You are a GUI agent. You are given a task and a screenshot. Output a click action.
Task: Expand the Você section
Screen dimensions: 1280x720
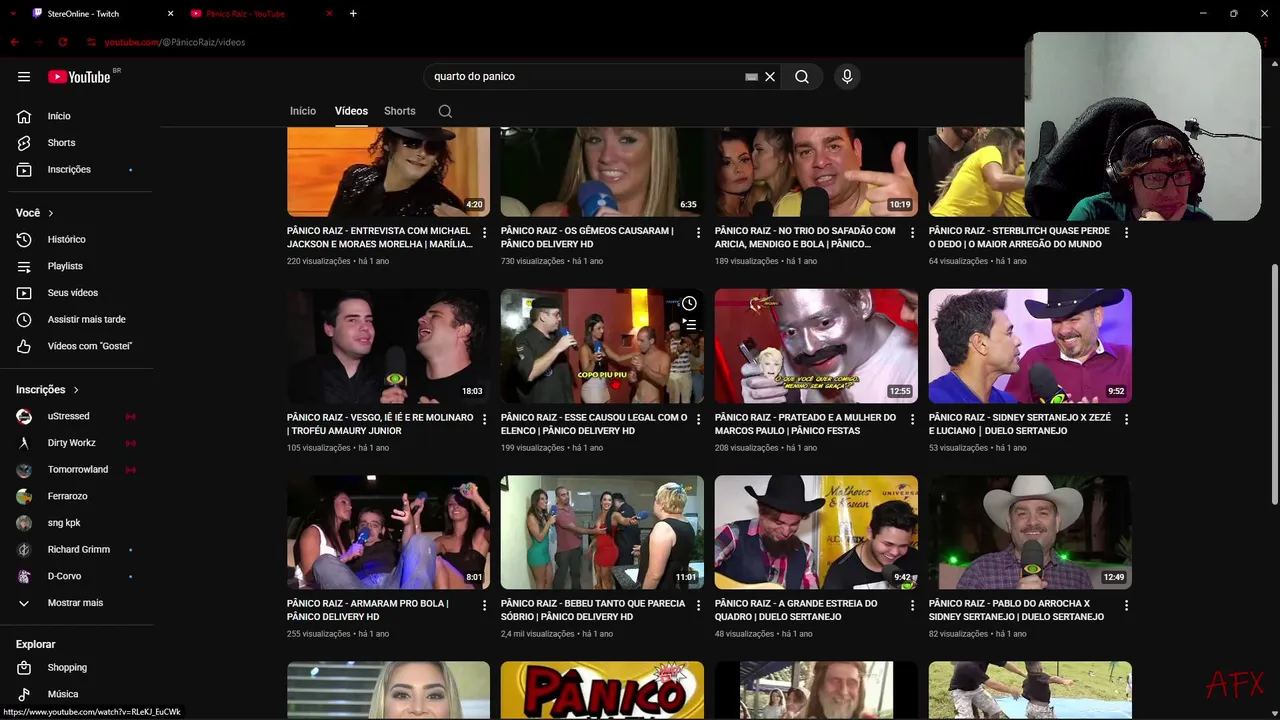[35, 213]
